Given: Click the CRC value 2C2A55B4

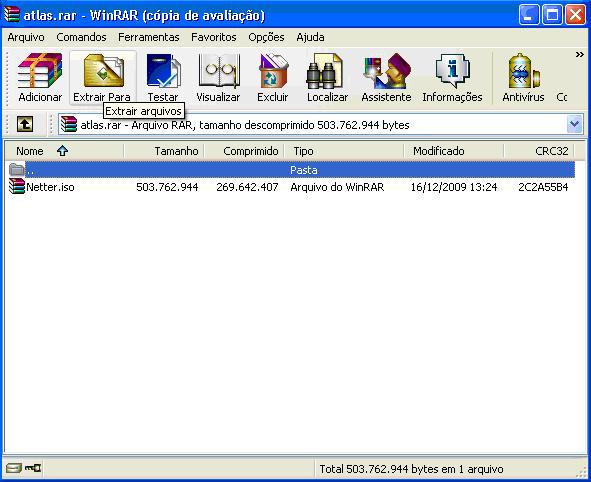Looking at the screenshot, I should pyautogui.click(x=543, y=187).
